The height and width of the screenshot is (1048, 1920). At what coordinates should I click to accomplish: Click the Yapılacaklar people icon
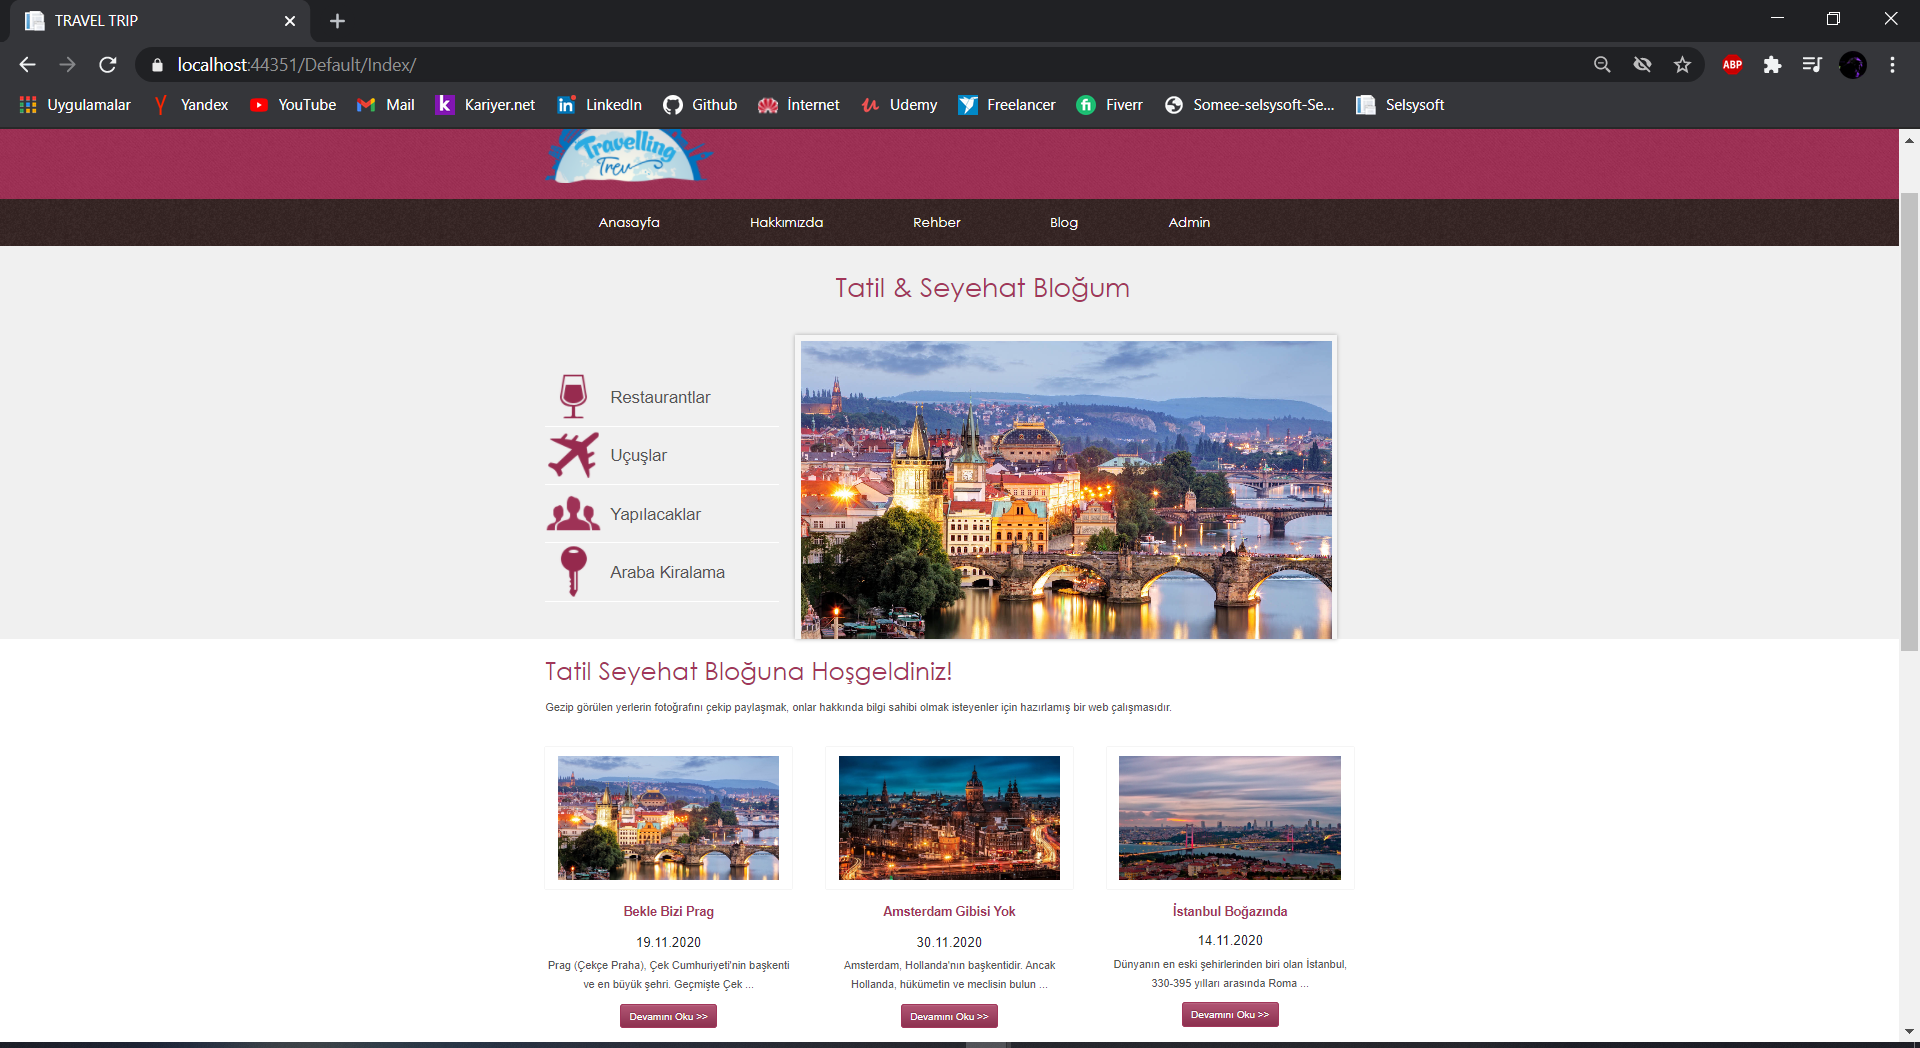pos(573,513)
